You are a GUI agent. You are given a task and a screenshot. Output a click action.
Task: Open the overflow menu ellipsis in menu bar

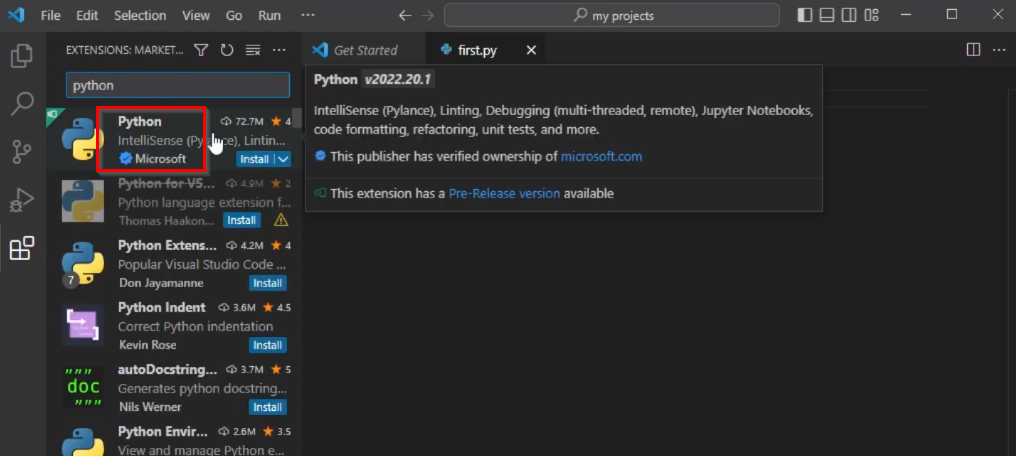(308, 15)
